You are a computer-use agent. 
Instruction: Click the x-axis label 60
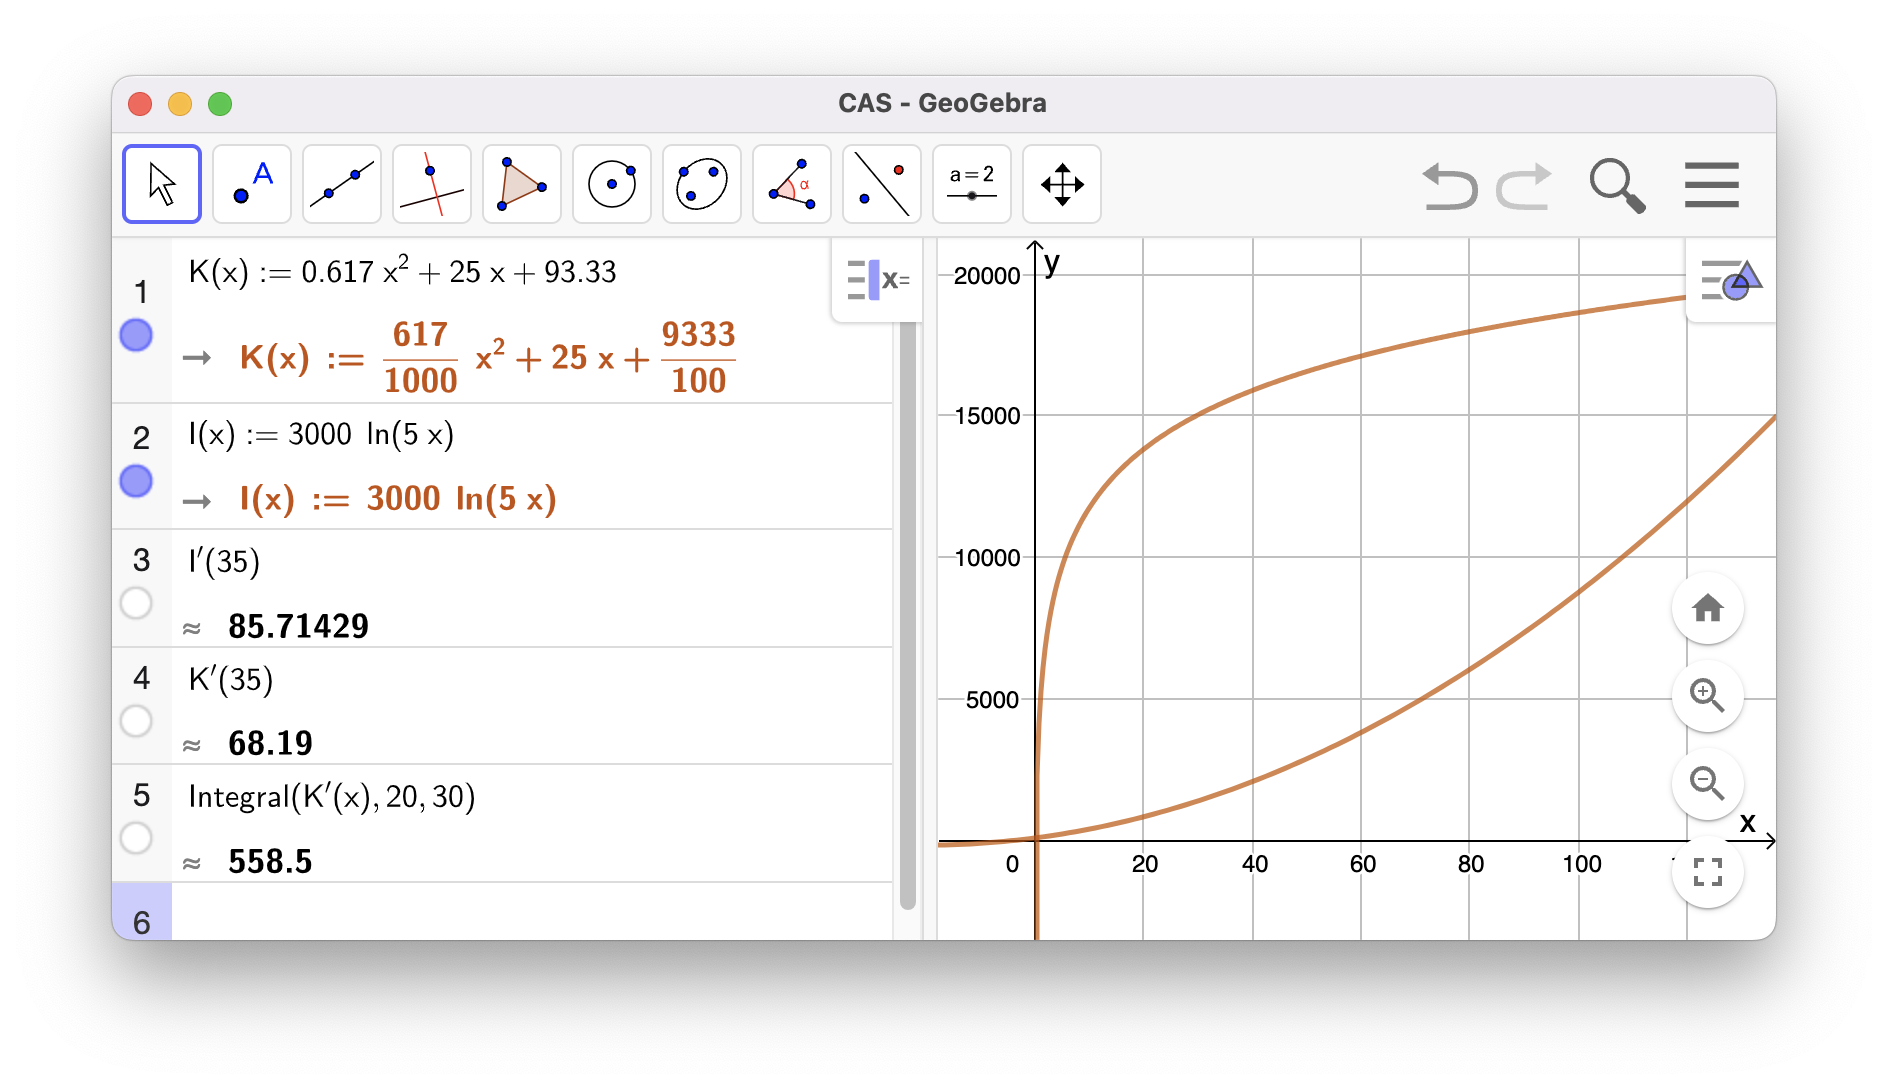point(1362,864)
